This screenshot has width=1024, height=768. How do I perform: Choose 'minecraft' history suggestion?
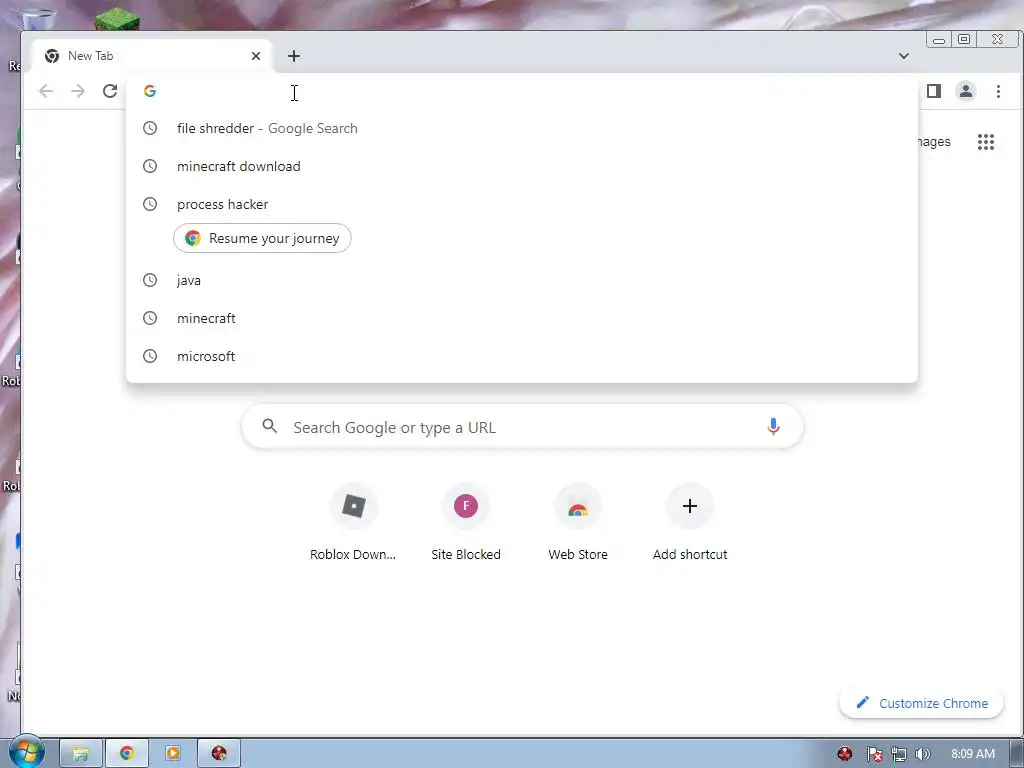coord(522,318)
